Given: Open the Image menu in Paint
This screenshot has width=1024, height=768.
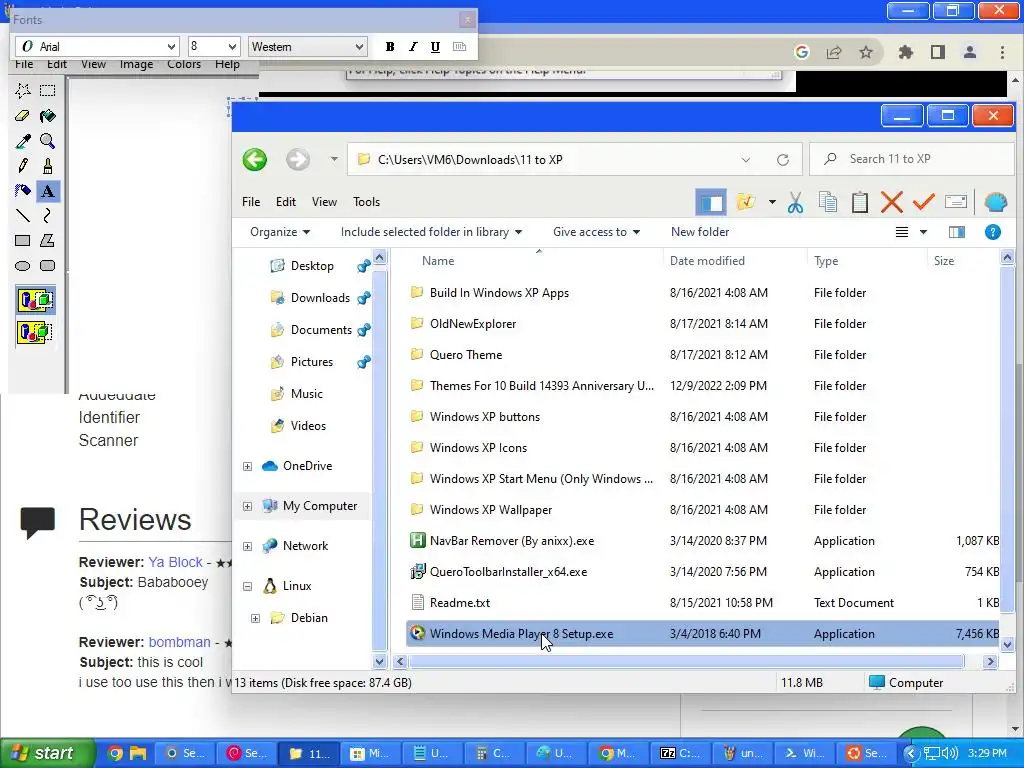Looking at the screenshot, I should (136, 64).
